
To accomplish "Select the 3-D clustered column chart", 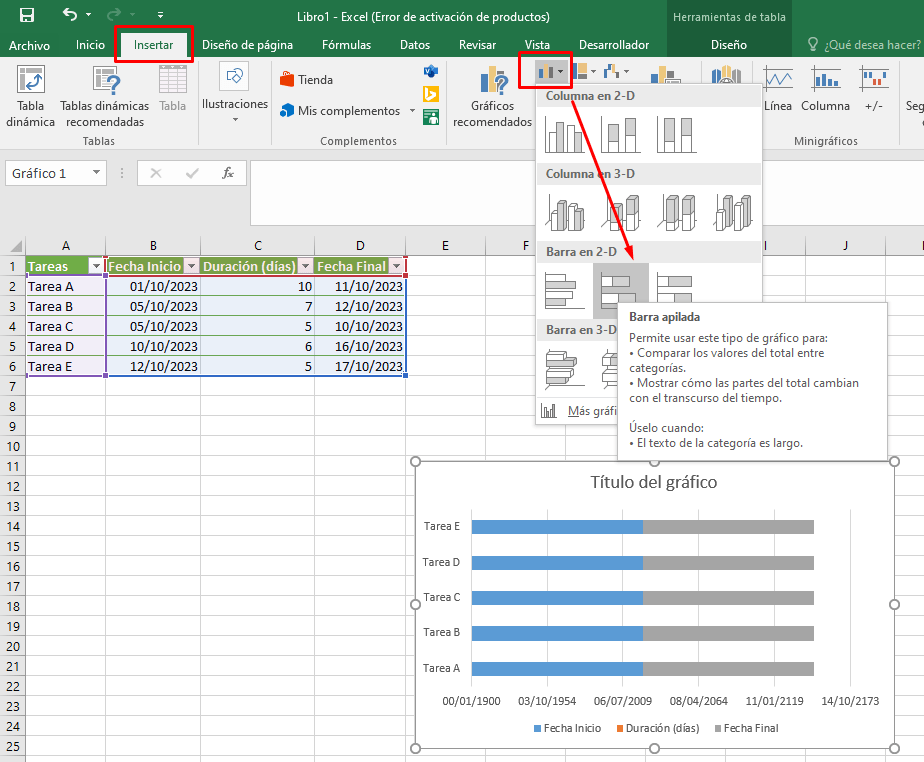I will 564,212.
